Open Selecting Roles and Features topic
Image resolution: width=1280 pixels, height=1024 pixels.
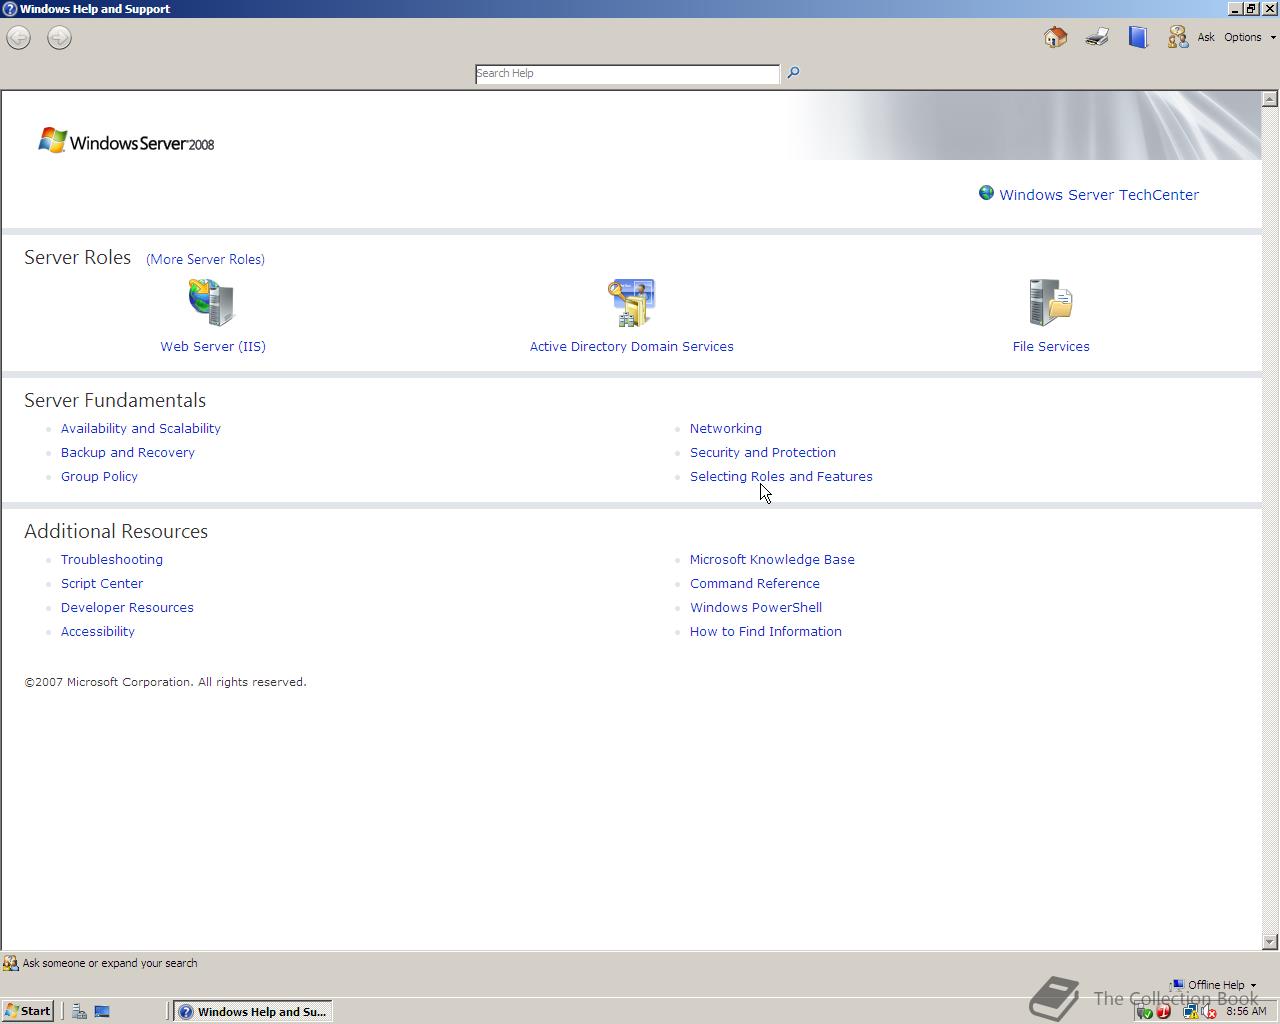[x=781, y=476]
